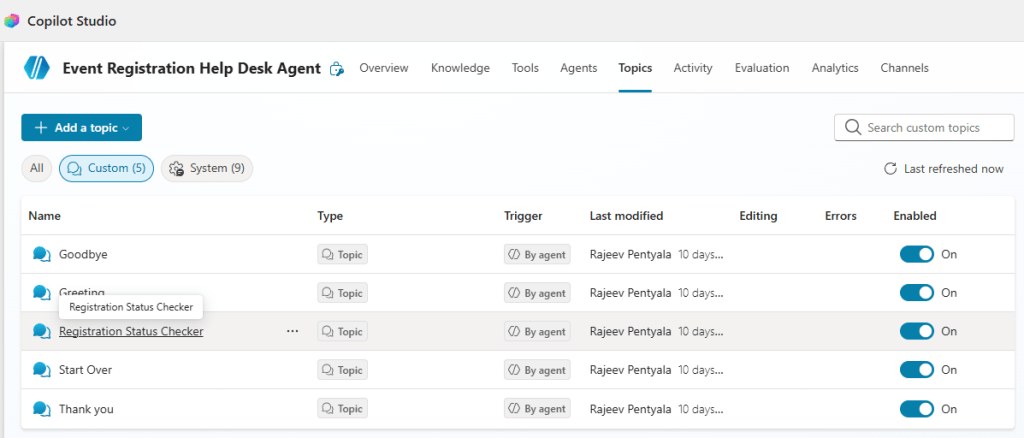Click the Event Registration agent avatar icon
Screen dimensions: 1024x438
point(37,68)
